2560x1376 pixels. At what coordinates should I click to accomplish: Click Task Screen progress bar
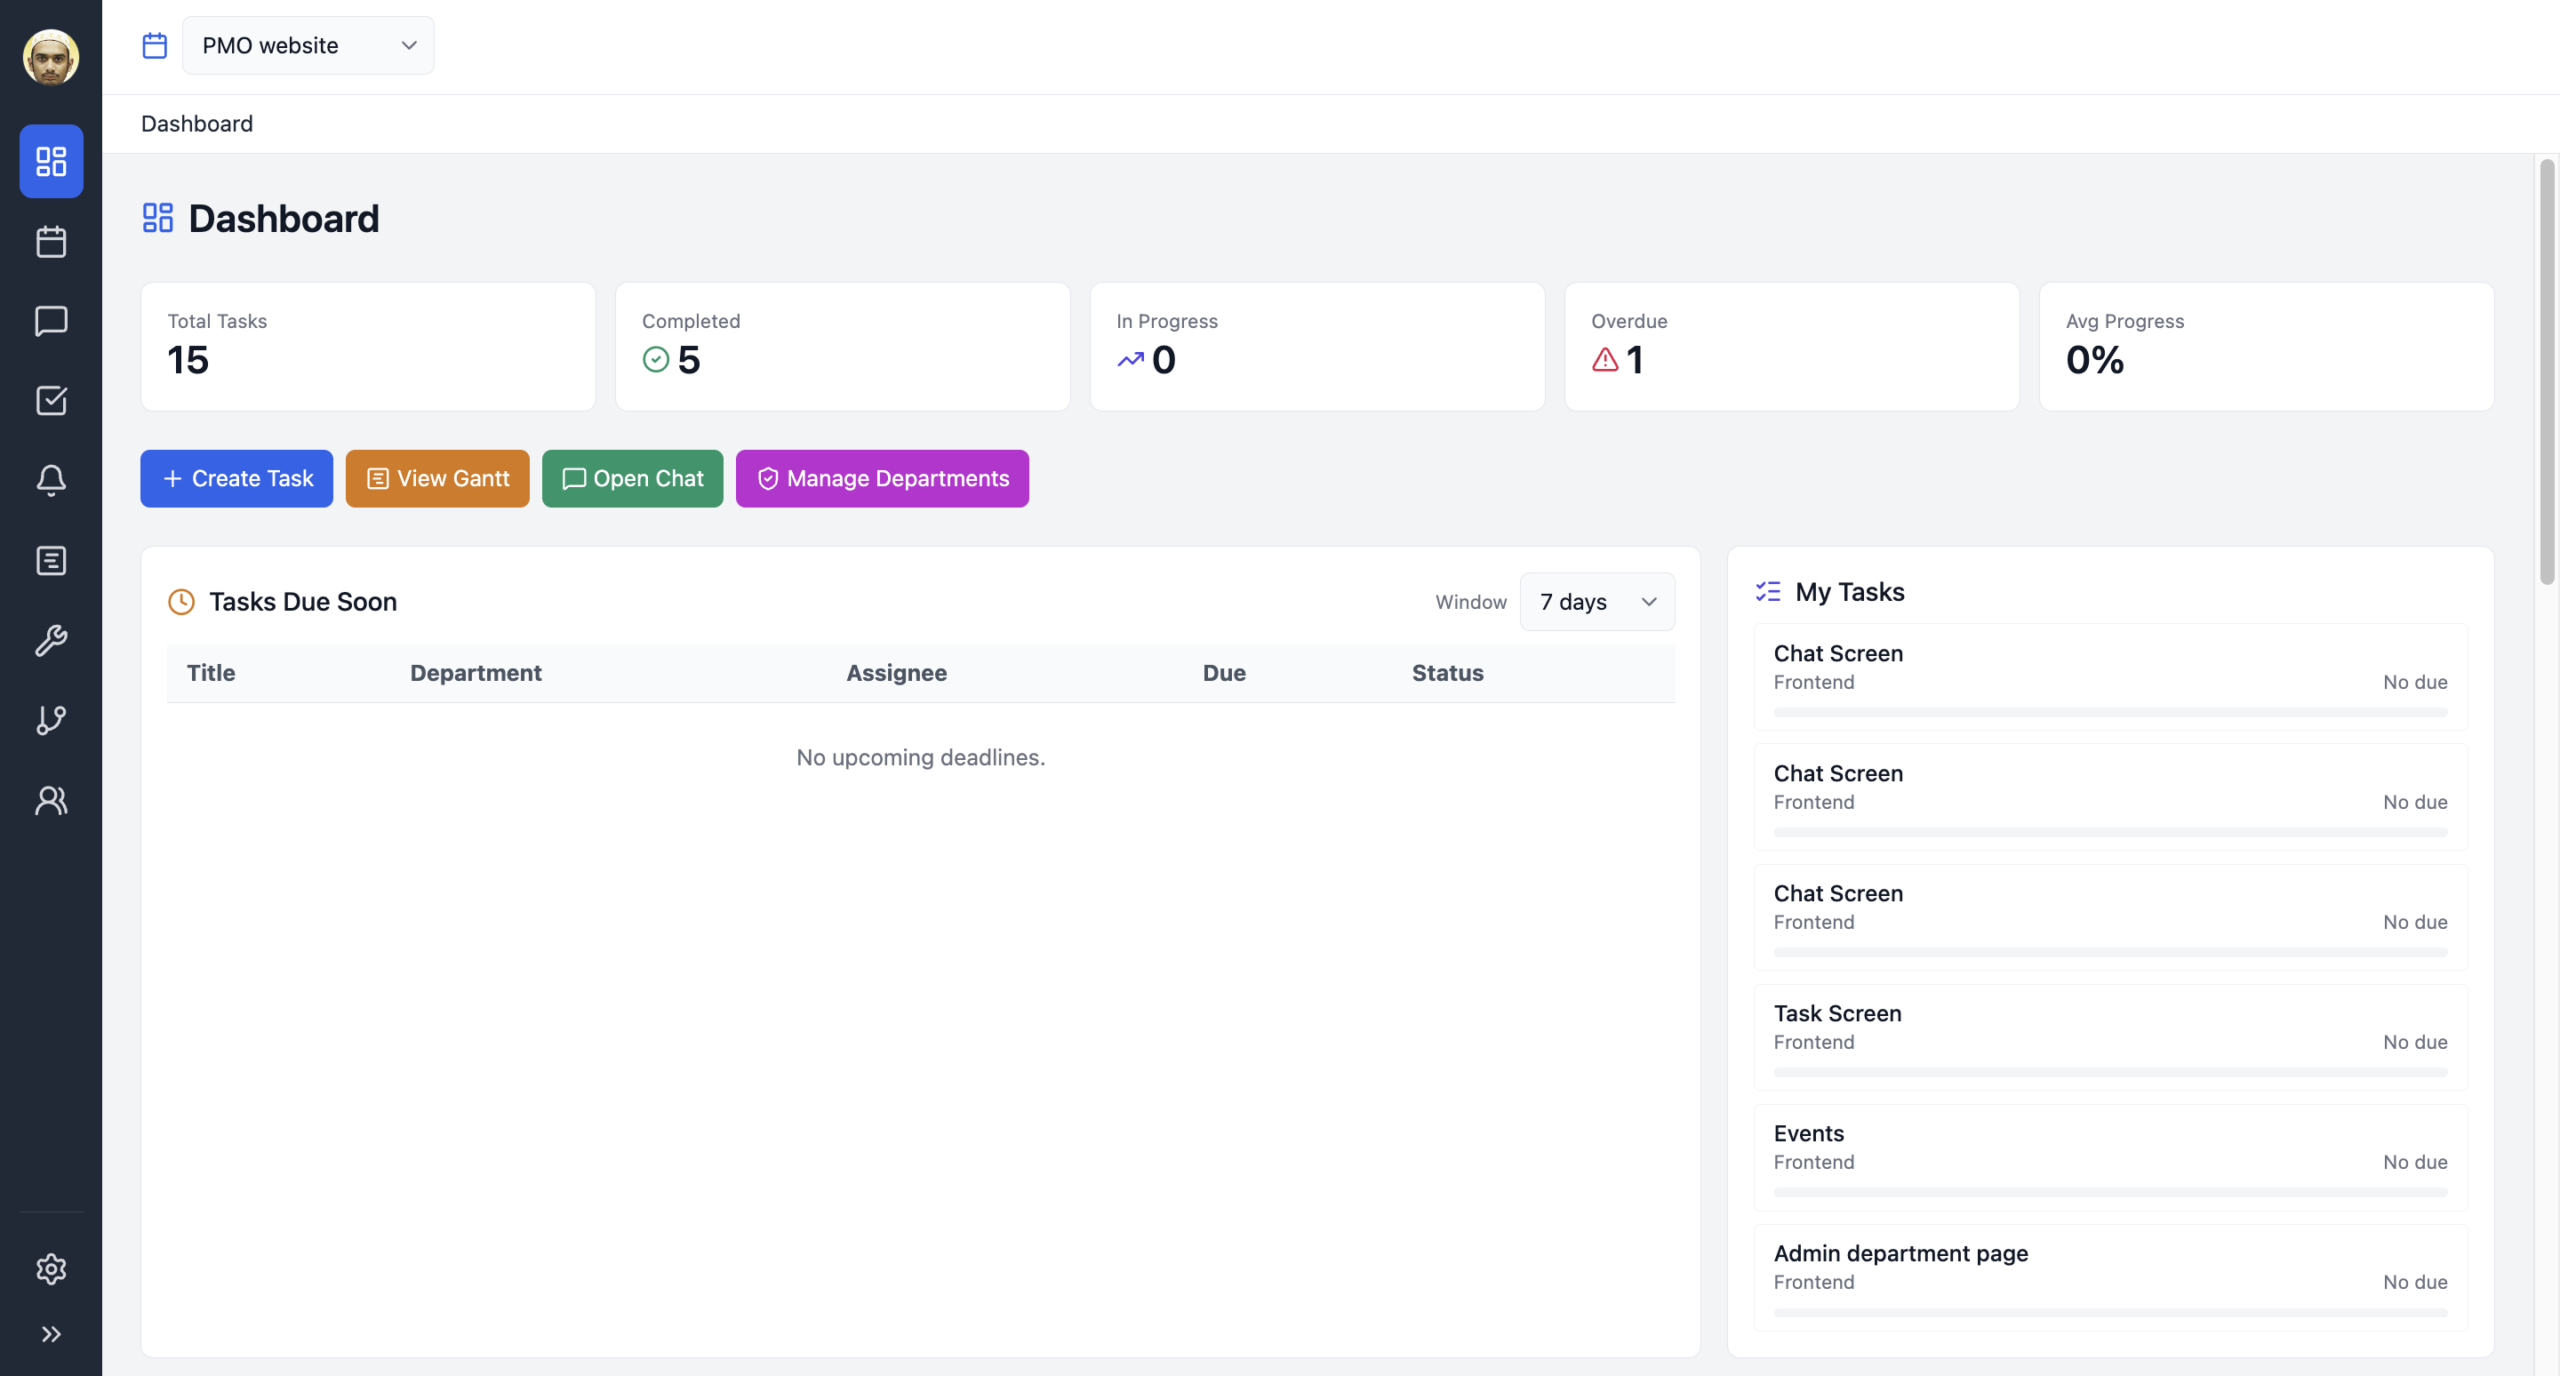pyautogui.click(x=2110, y=1072)
